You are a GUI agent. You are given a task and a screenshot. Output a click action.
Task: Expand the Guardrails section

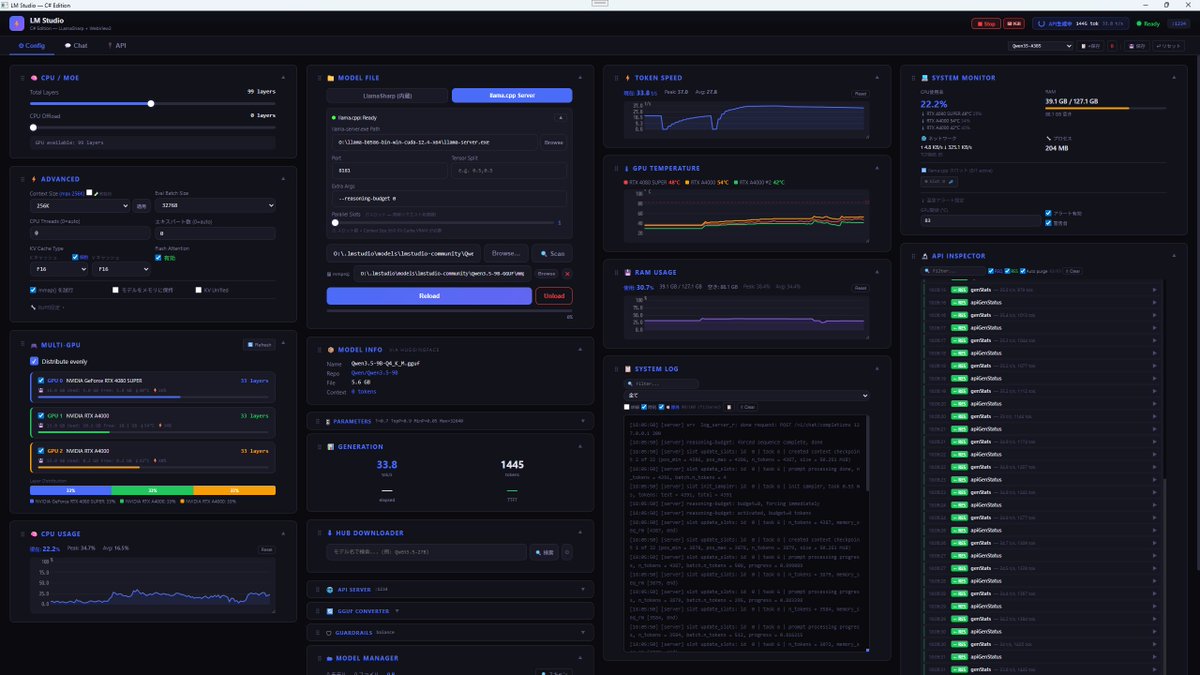[583, 633]
